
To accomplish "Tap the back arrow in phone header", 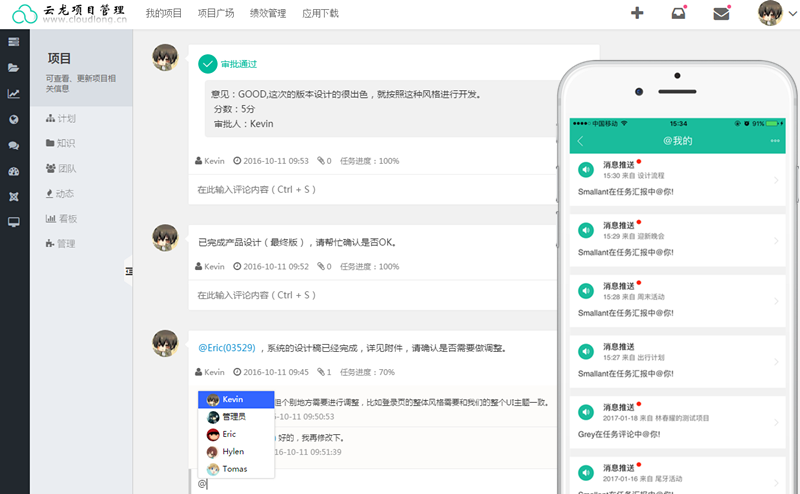I will [580, 141].
